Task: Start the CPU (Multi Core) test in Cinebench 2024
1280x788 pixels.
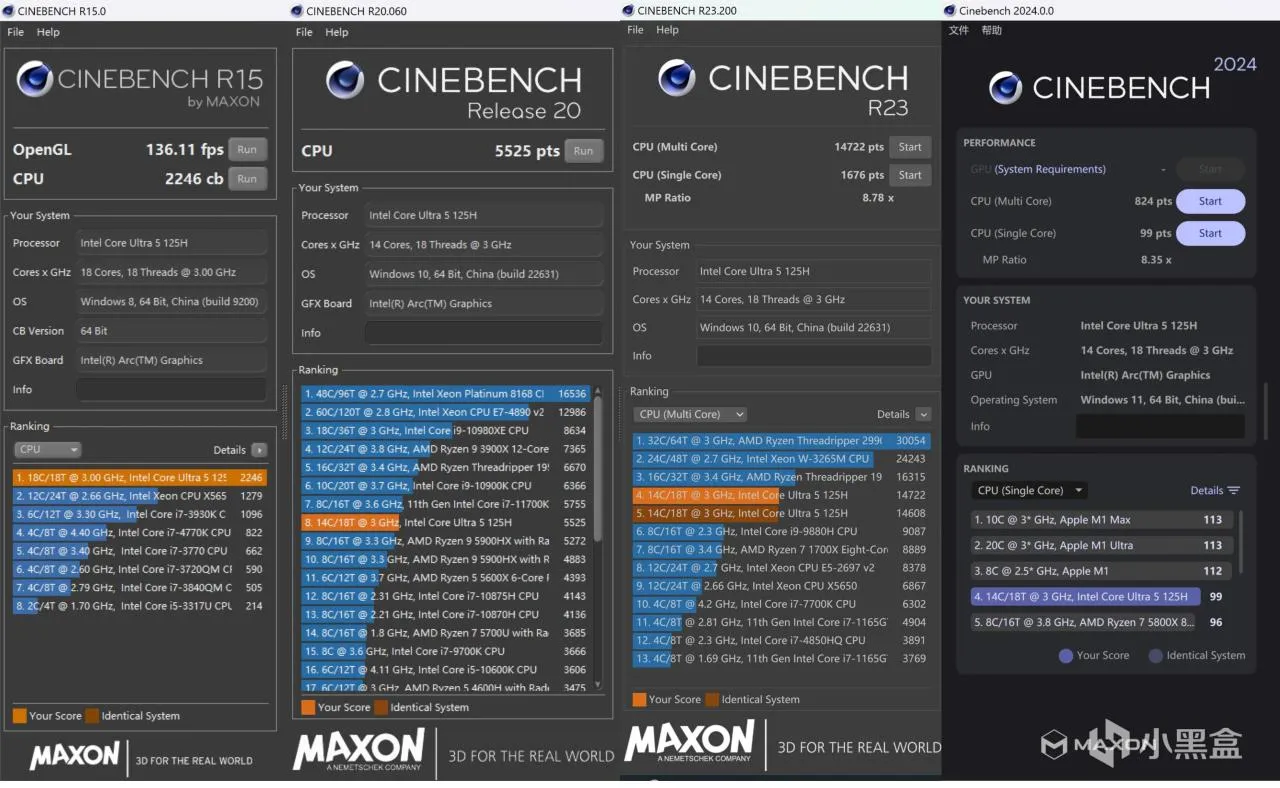Action: 1210,201
